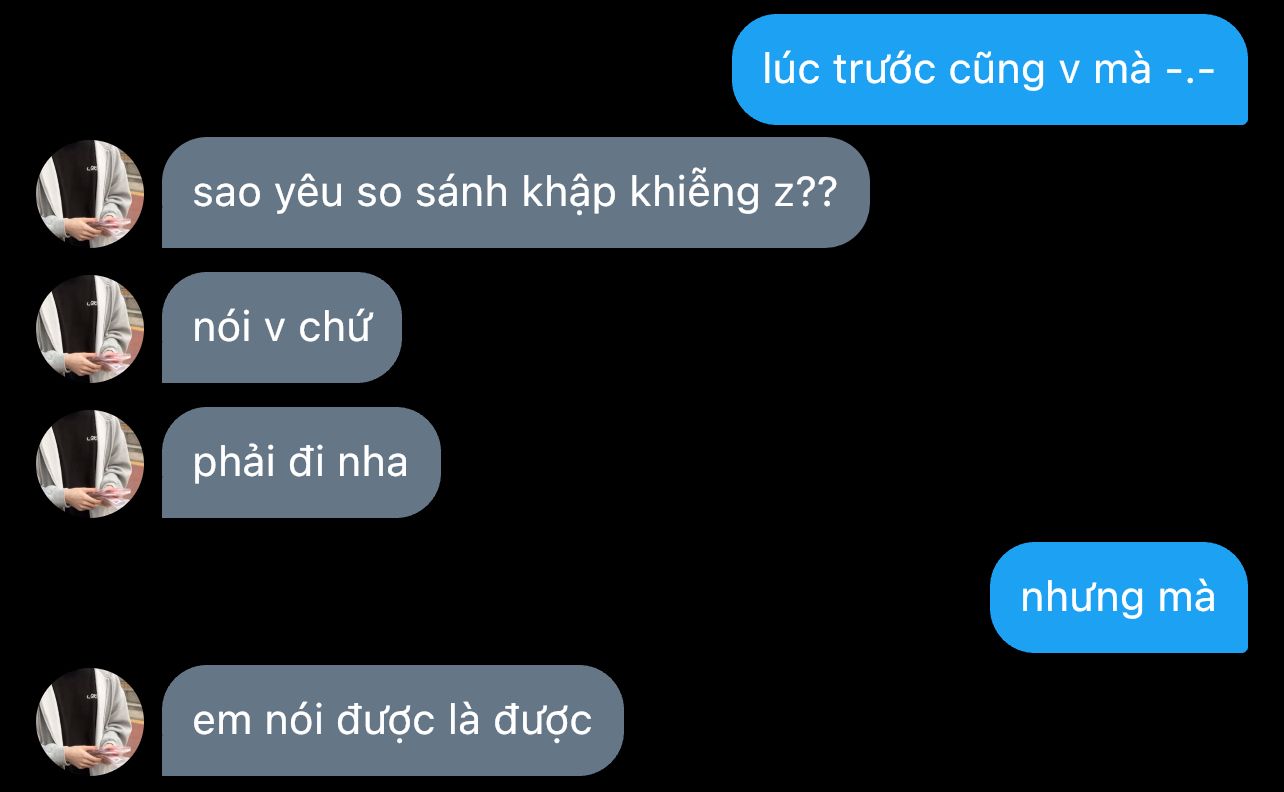The height and width of the screenshot is (792, 1284).
Task: Tap the "em nói được là được" bubble
Action: pyautogui.click(x=393, y=720)
